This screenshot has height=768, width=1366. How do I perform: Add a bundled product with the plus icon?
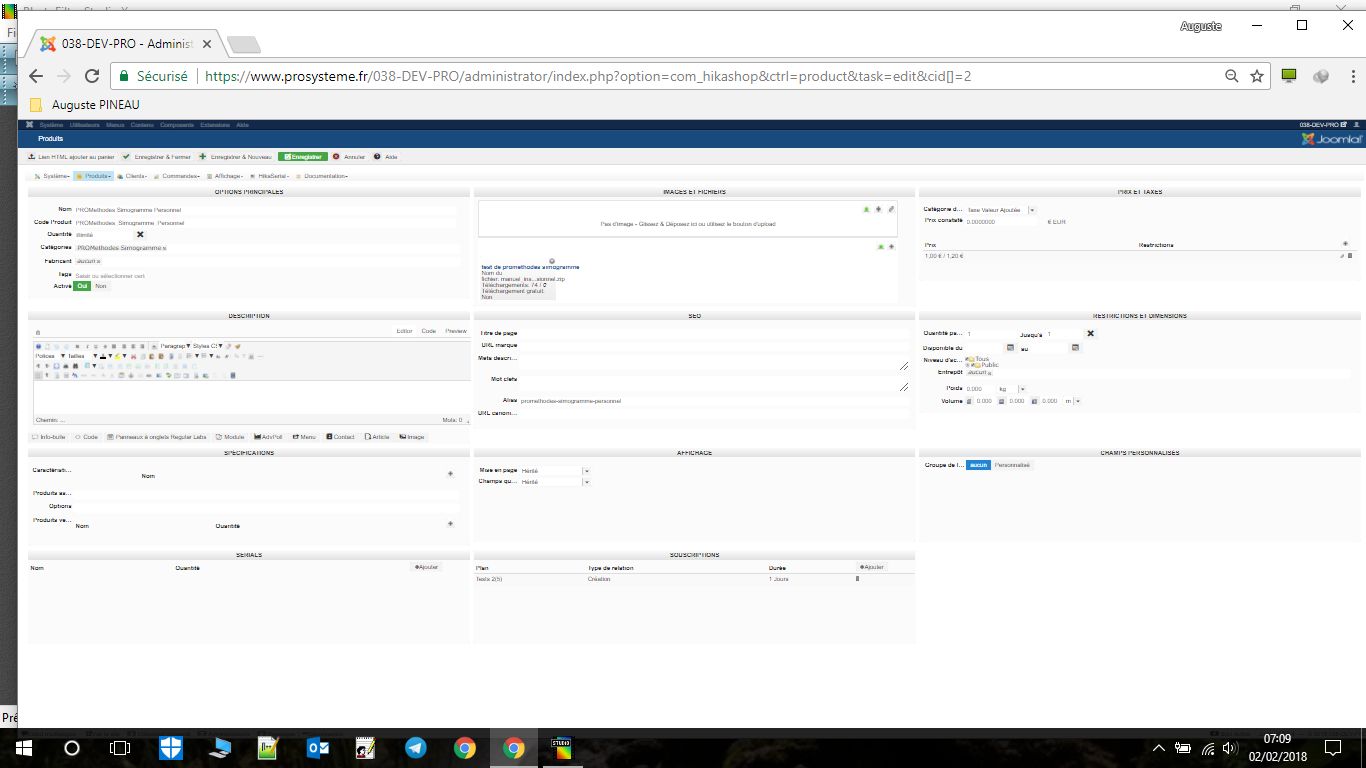[450, 523]
